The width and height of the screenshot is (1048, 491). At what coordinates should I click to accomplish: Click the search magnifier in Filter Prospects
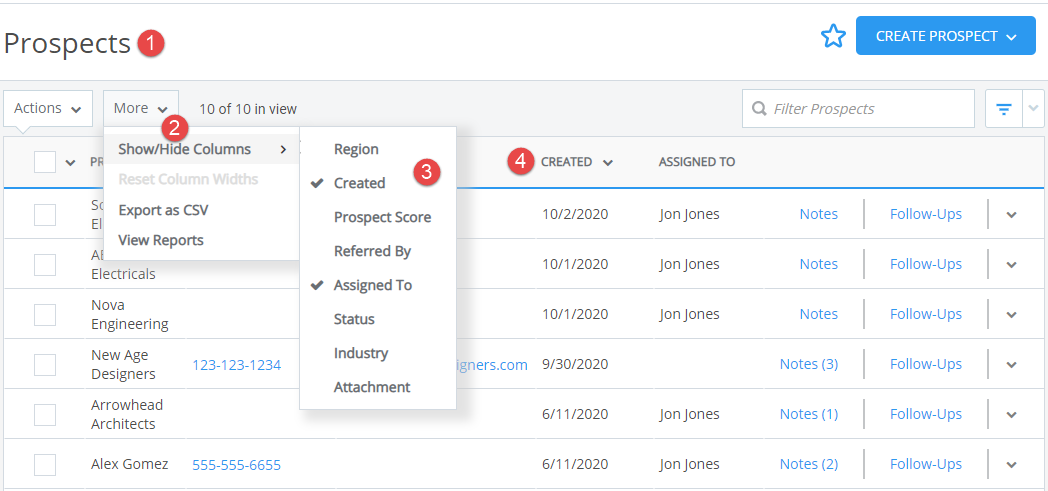click(759, 108)
